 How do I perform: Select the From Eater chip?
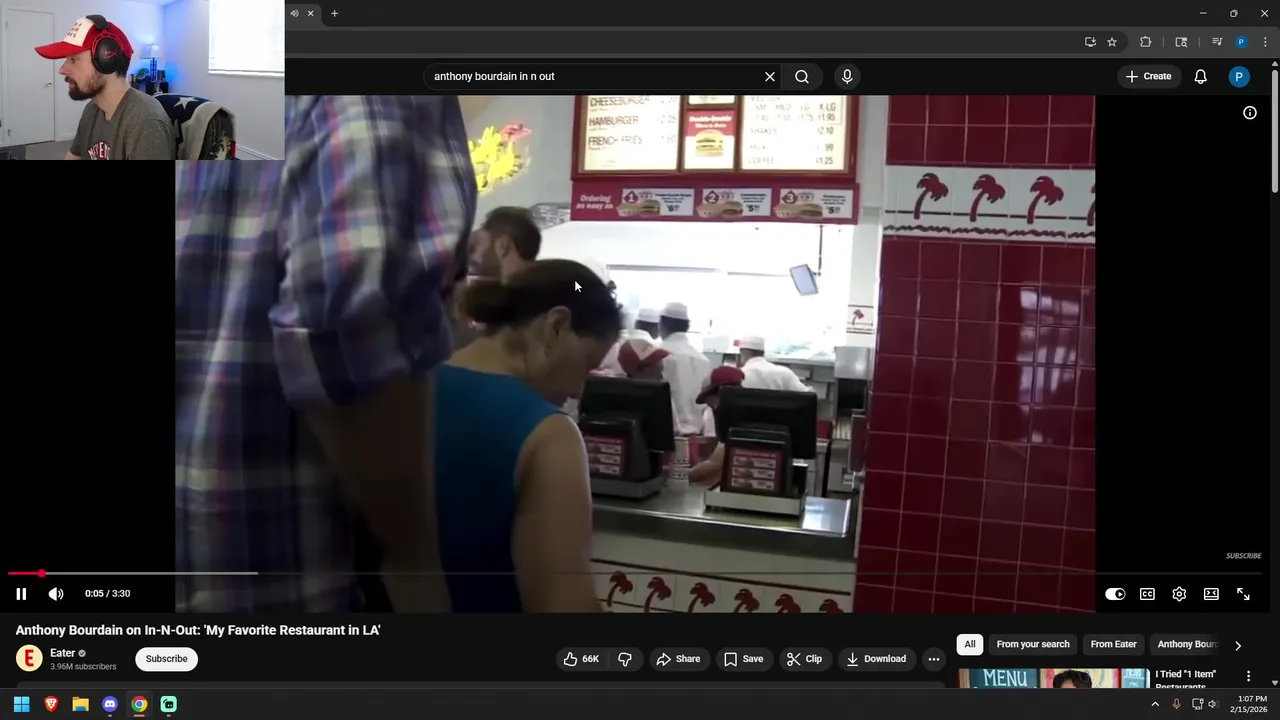(x=1113, y=645)
